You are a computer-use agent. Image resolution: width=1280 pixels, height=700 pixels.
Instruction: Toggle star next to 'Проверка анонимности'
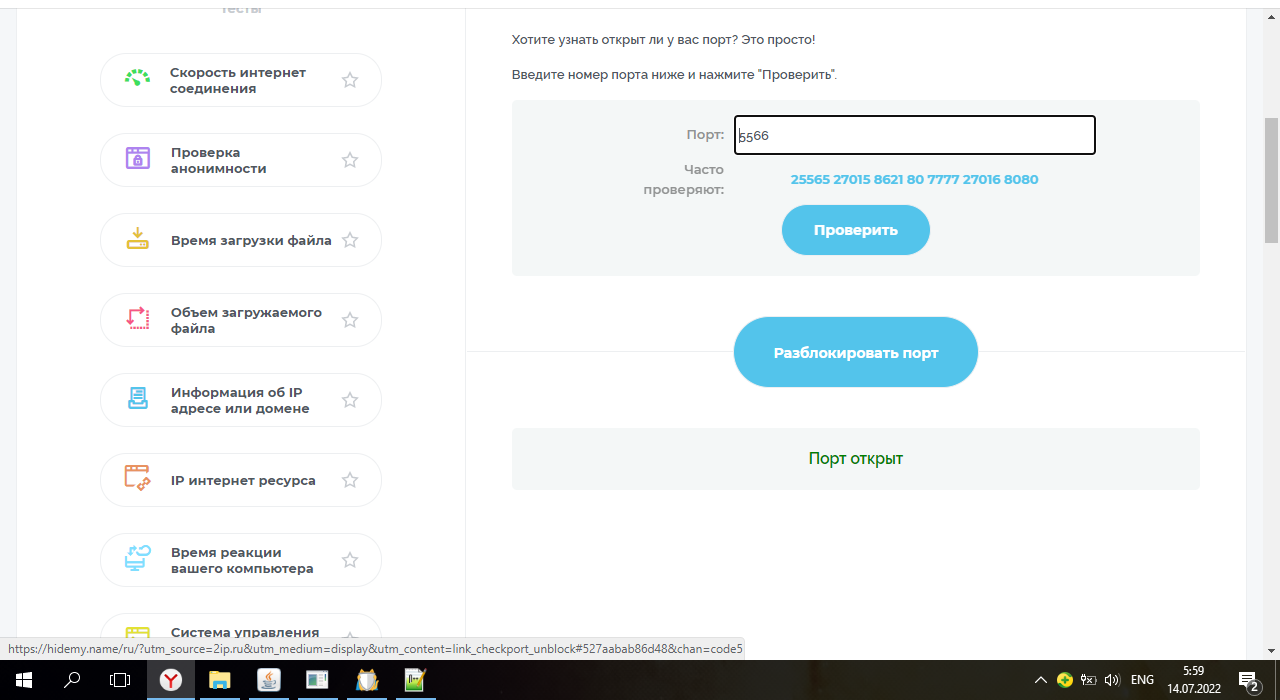350,160
